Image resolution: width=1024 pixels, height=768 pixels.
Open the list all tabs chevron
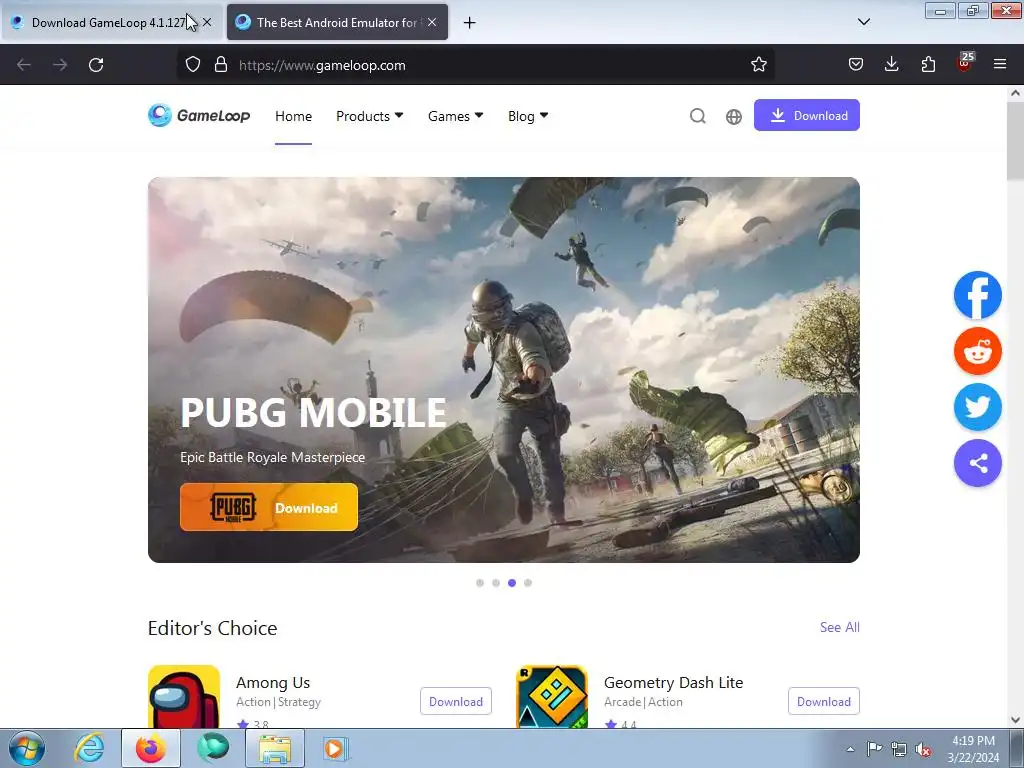(863, 22)
